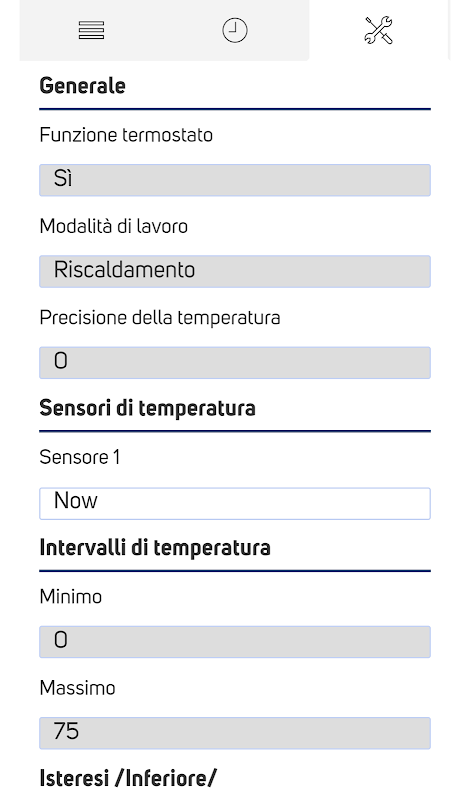Click the Intervalli di temperatura heading

(x=155, y=548)
